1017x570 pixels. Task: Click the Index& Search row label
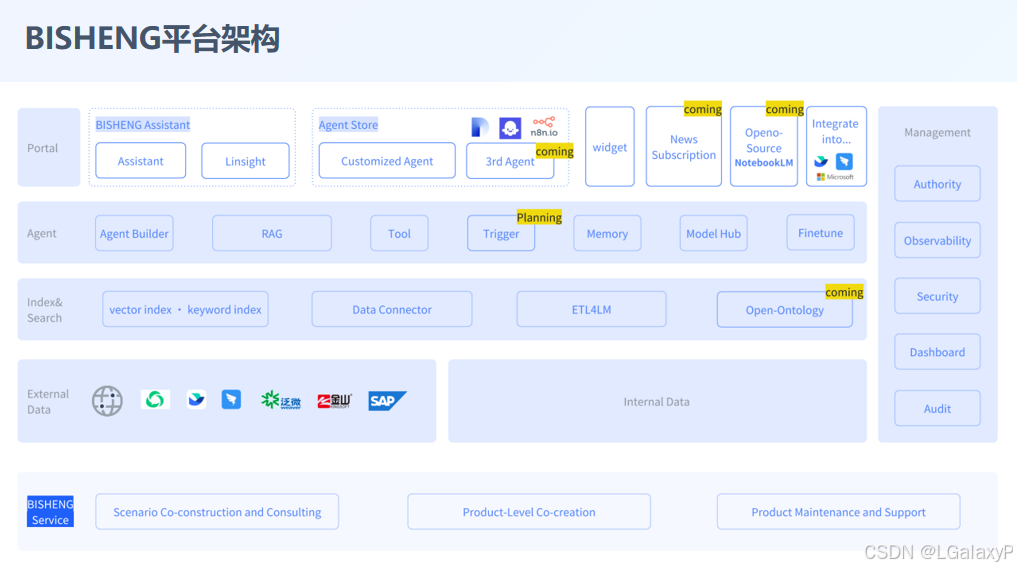click(x=44, y=310)
